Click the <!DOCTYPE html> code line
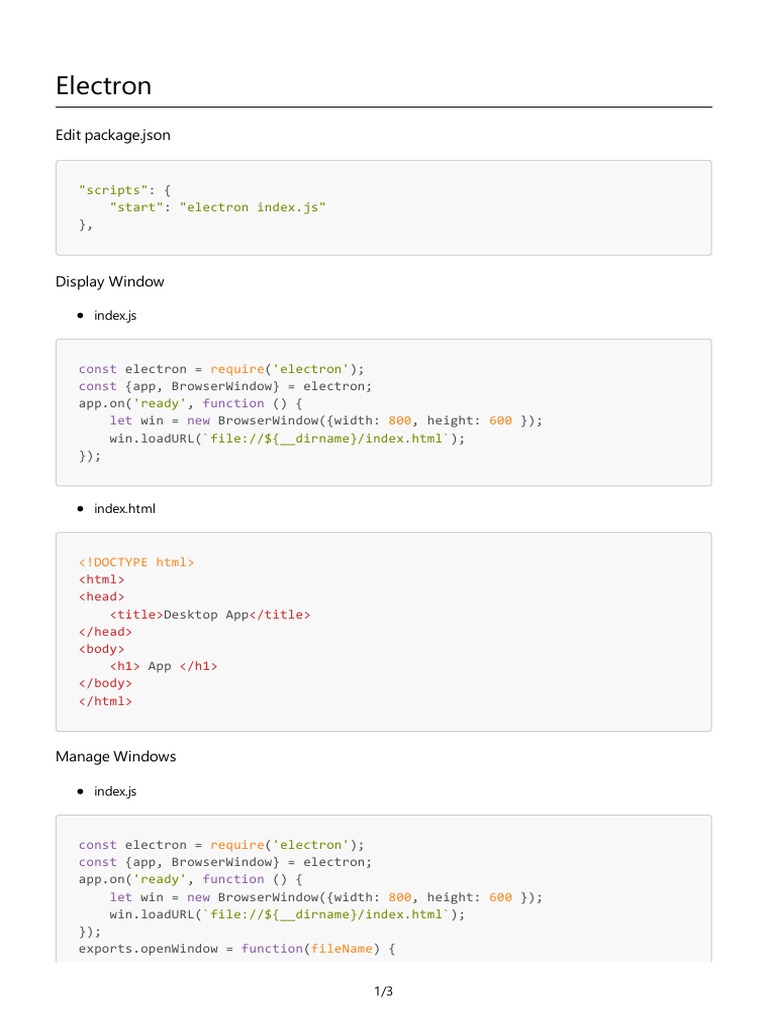Screen dimensions: 768x1024 [136, 562]
